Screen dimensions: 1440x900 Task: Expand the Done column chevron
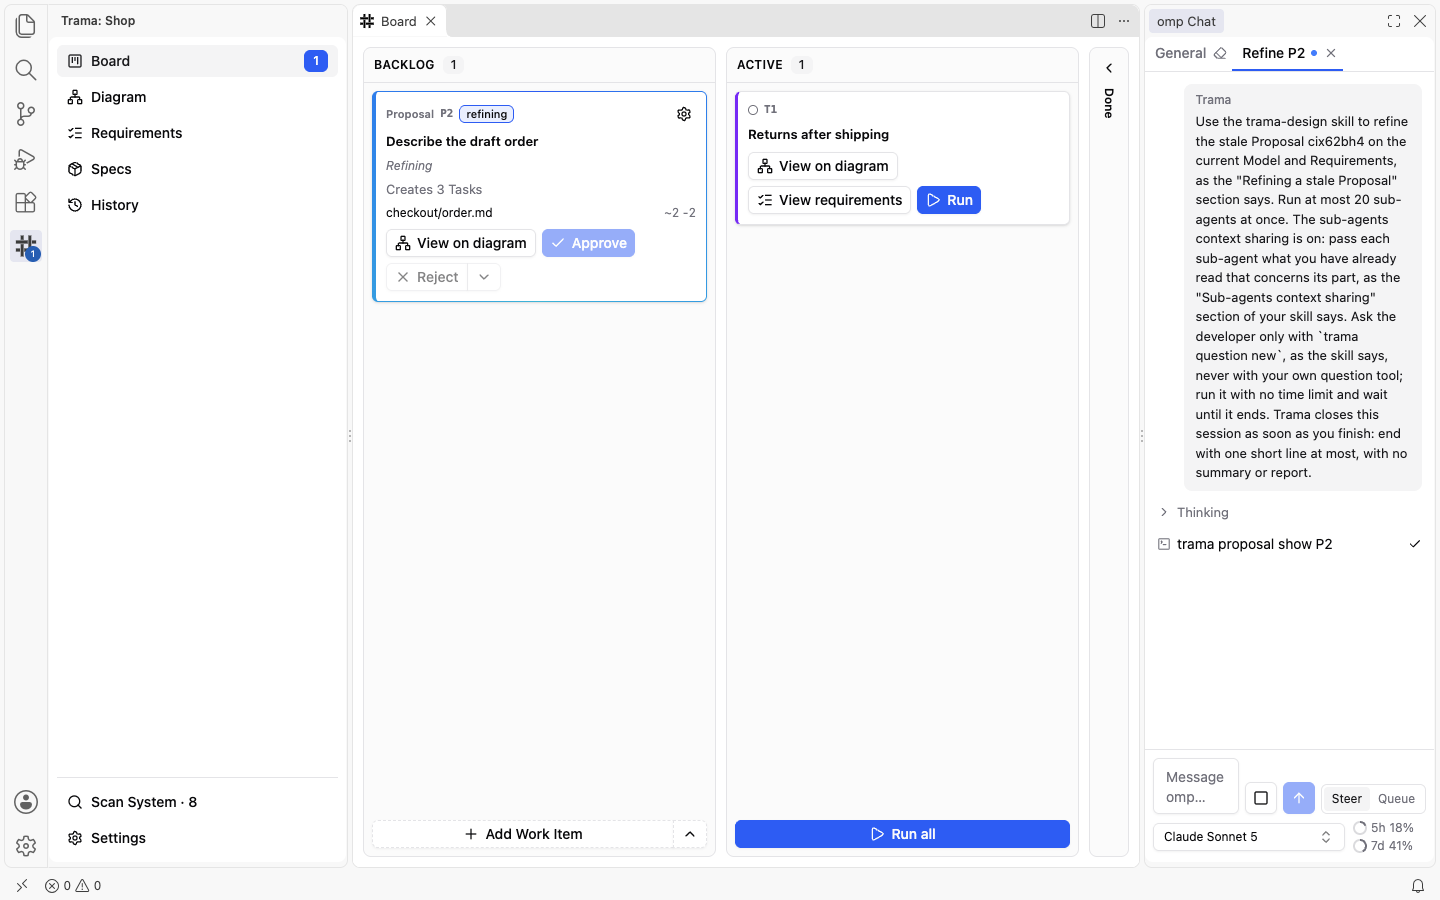pyautogui.click(x=1109, y=68)
